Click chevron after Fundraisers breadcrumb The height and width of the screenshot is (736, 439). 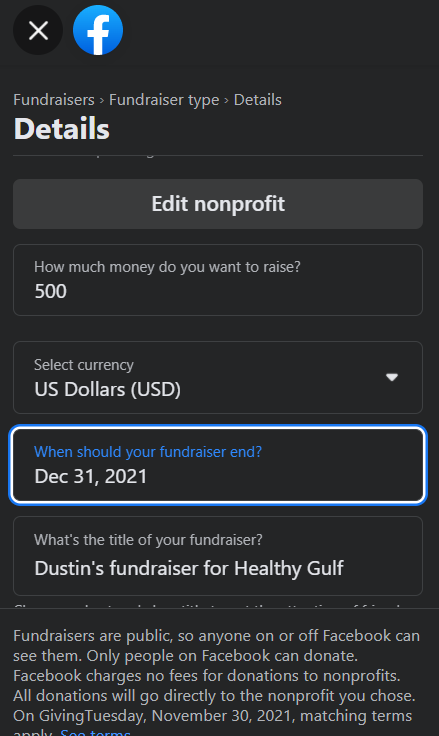coord(102,100)
